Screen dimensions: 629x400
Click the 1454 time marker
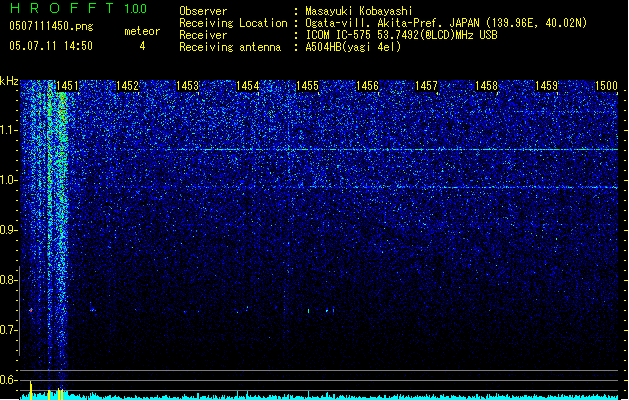248,86
